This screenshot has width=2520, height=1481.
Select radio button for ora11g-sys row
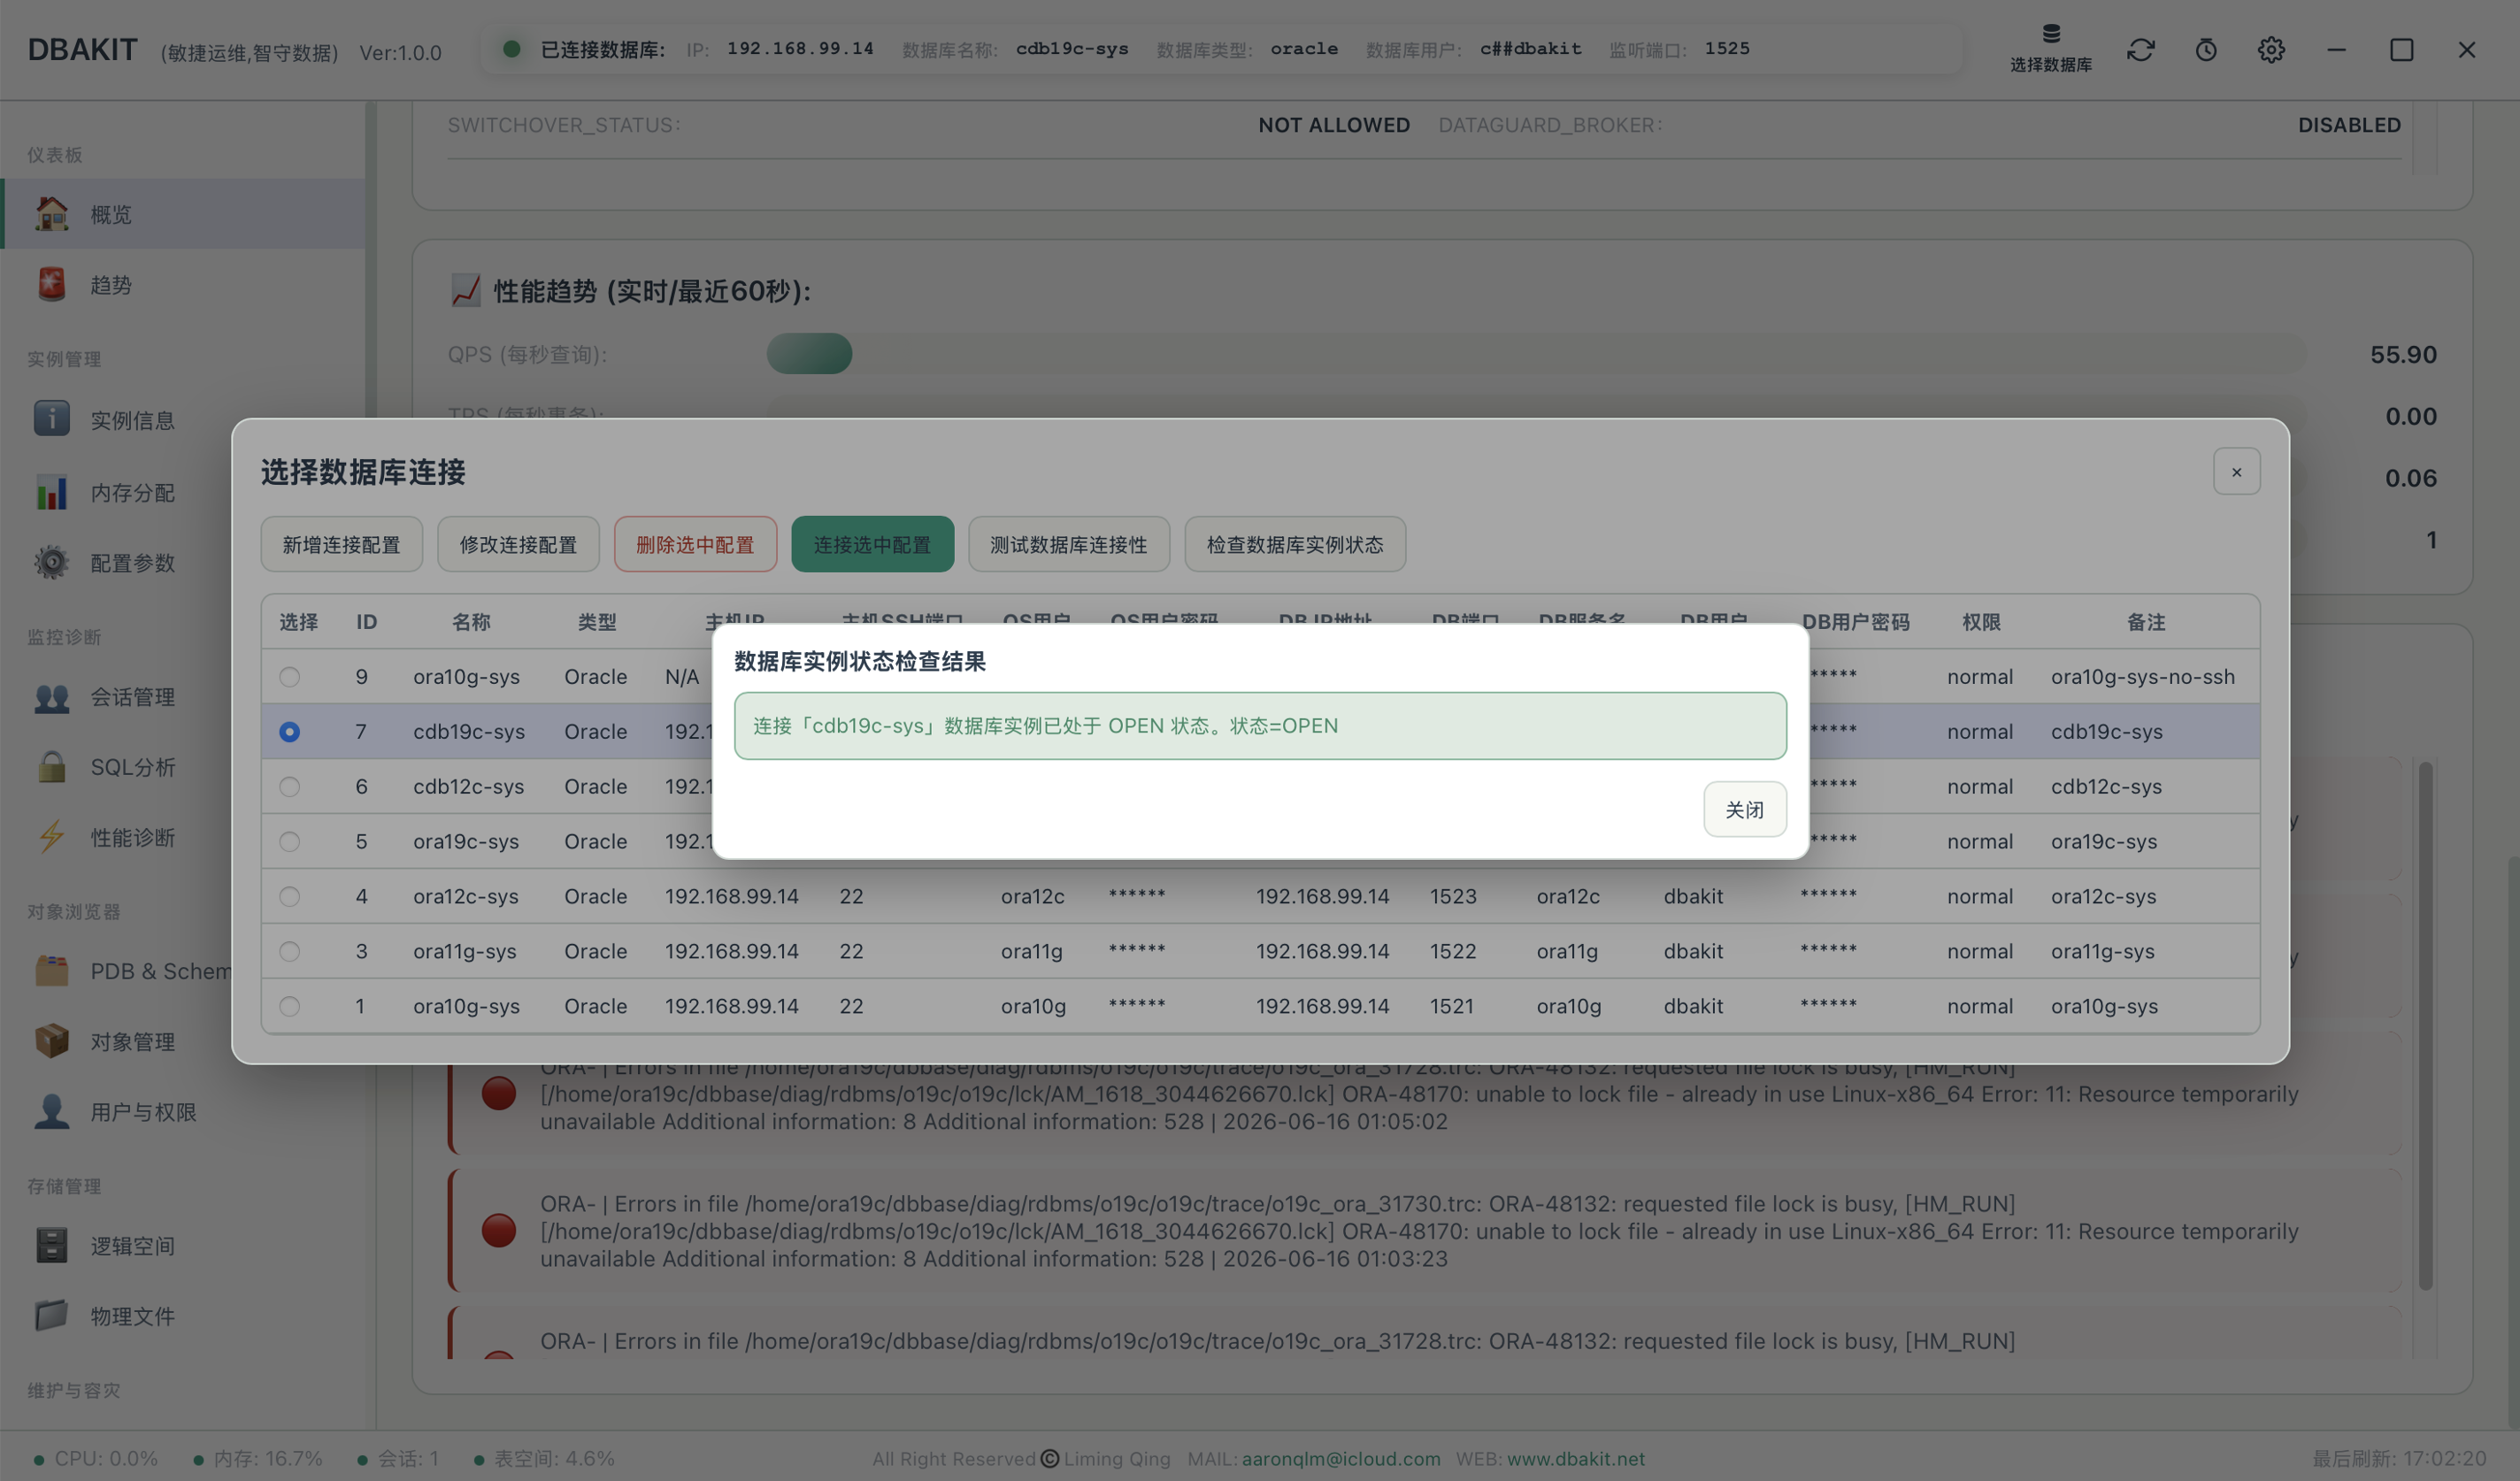pyautogui.click(x=289, y=950)
